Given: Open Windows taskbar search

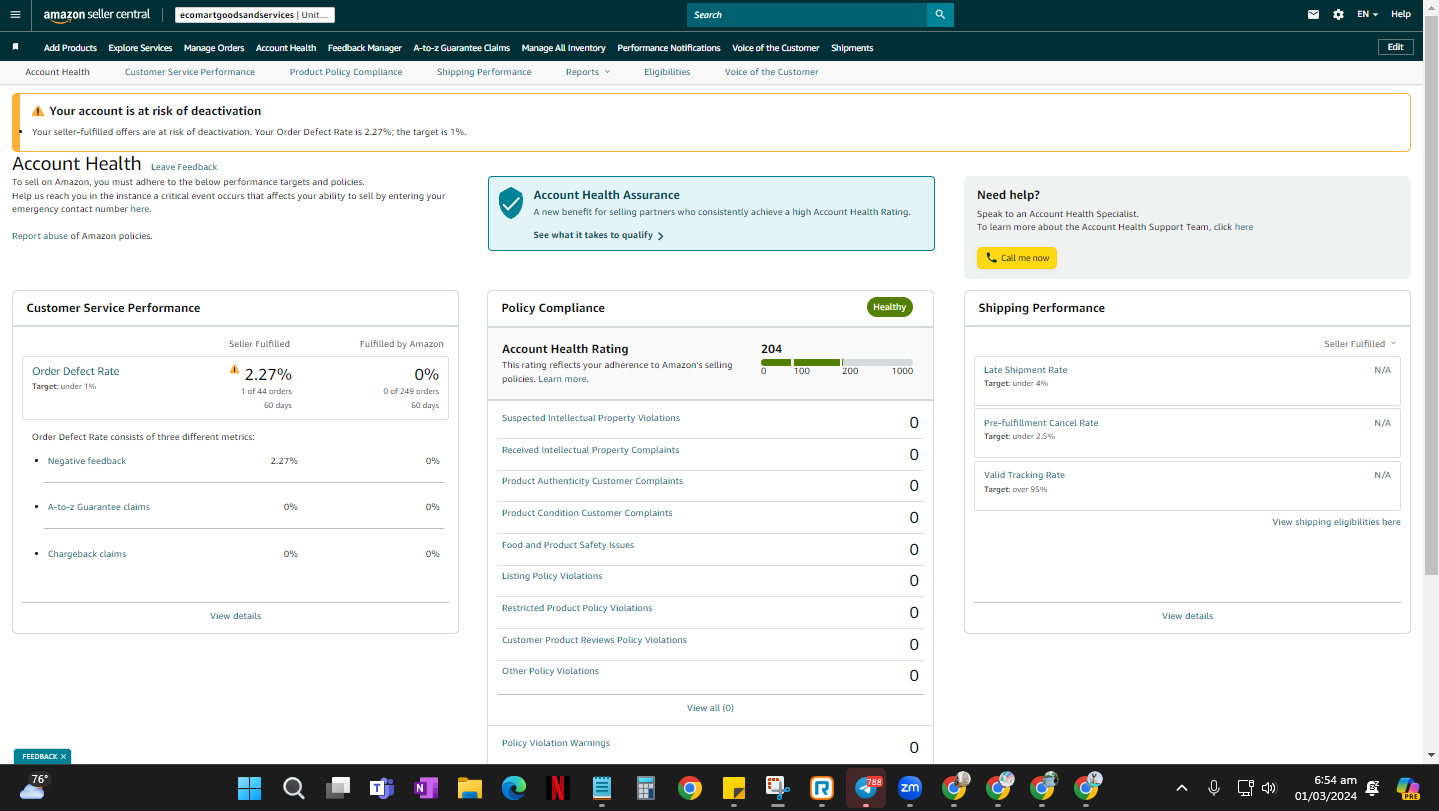Looking at the screenshot, I should pos(294,788).
